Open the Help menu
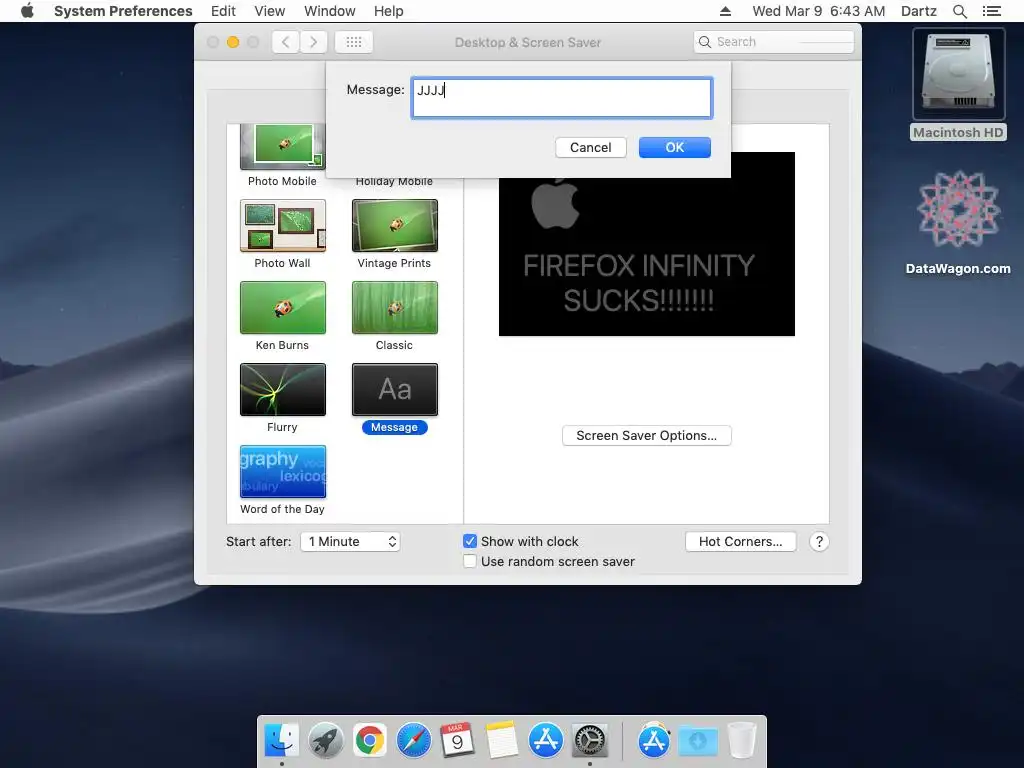 coord(389,11)
